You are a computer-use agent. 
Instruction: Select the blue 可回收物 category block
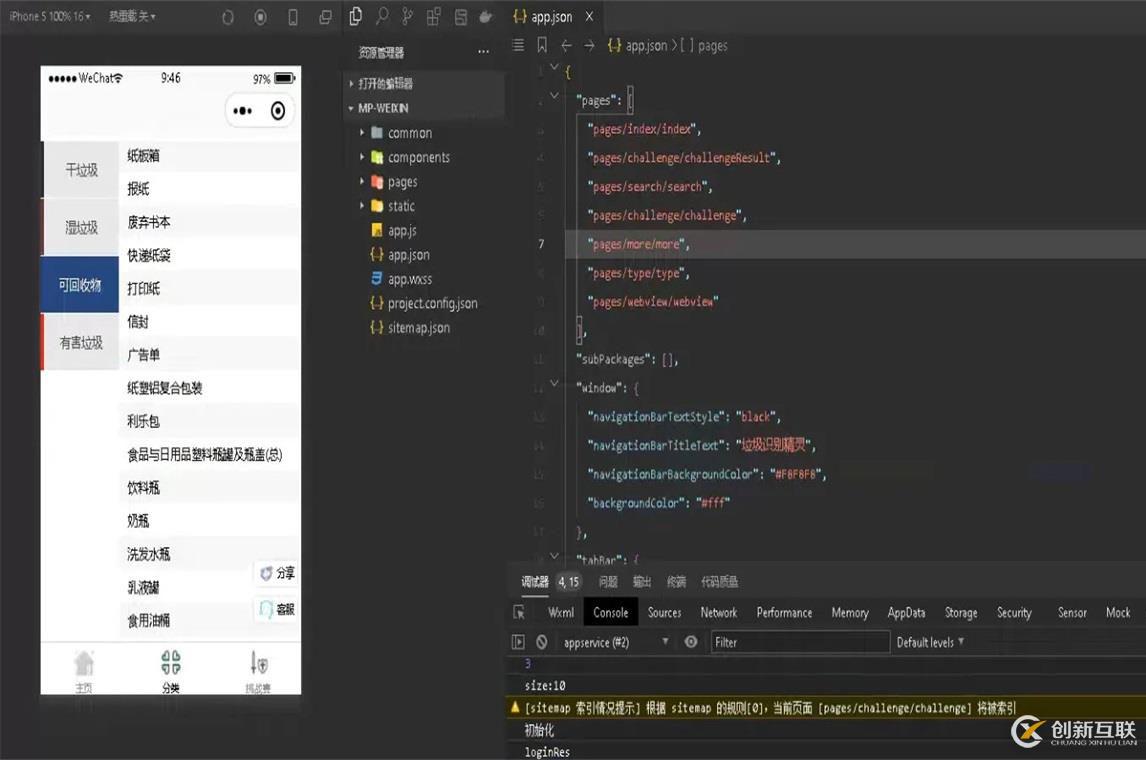(80, 285)
